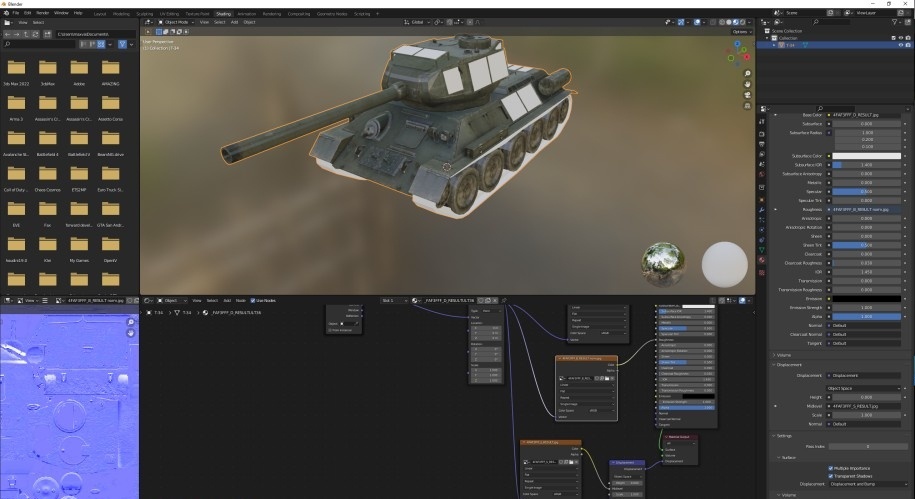The height and width of the screenshot is (499, 915).
Task: Open the viewport Options dropdown
Action: point(741,32)
